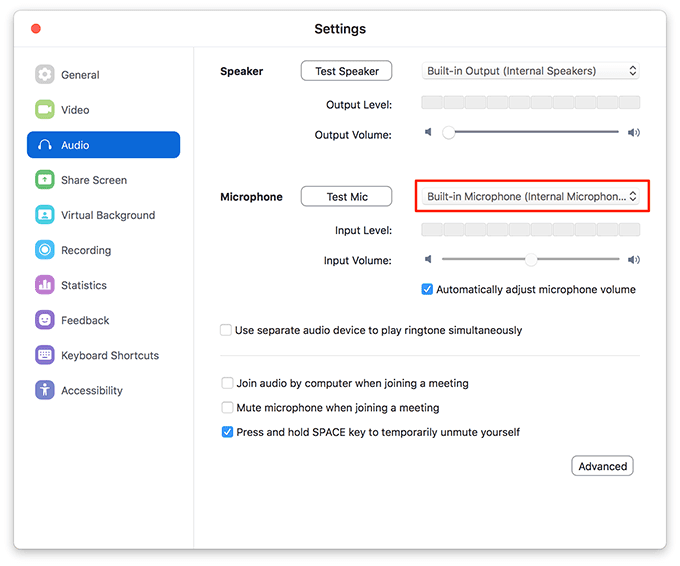This screenshot has width=680, height=566.
Task: Enable mute microphone when joining a meeting
Action: pos(227,408)
